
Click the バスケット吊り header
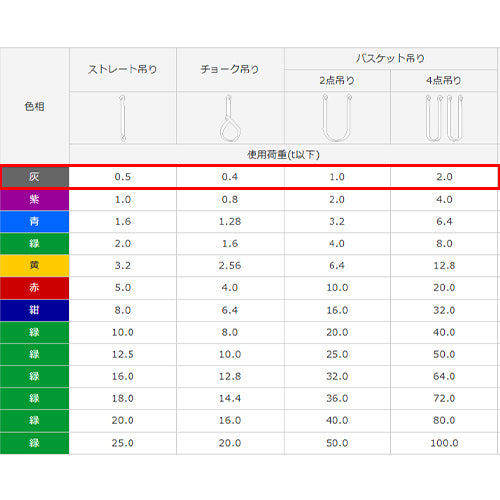(390, 59)
